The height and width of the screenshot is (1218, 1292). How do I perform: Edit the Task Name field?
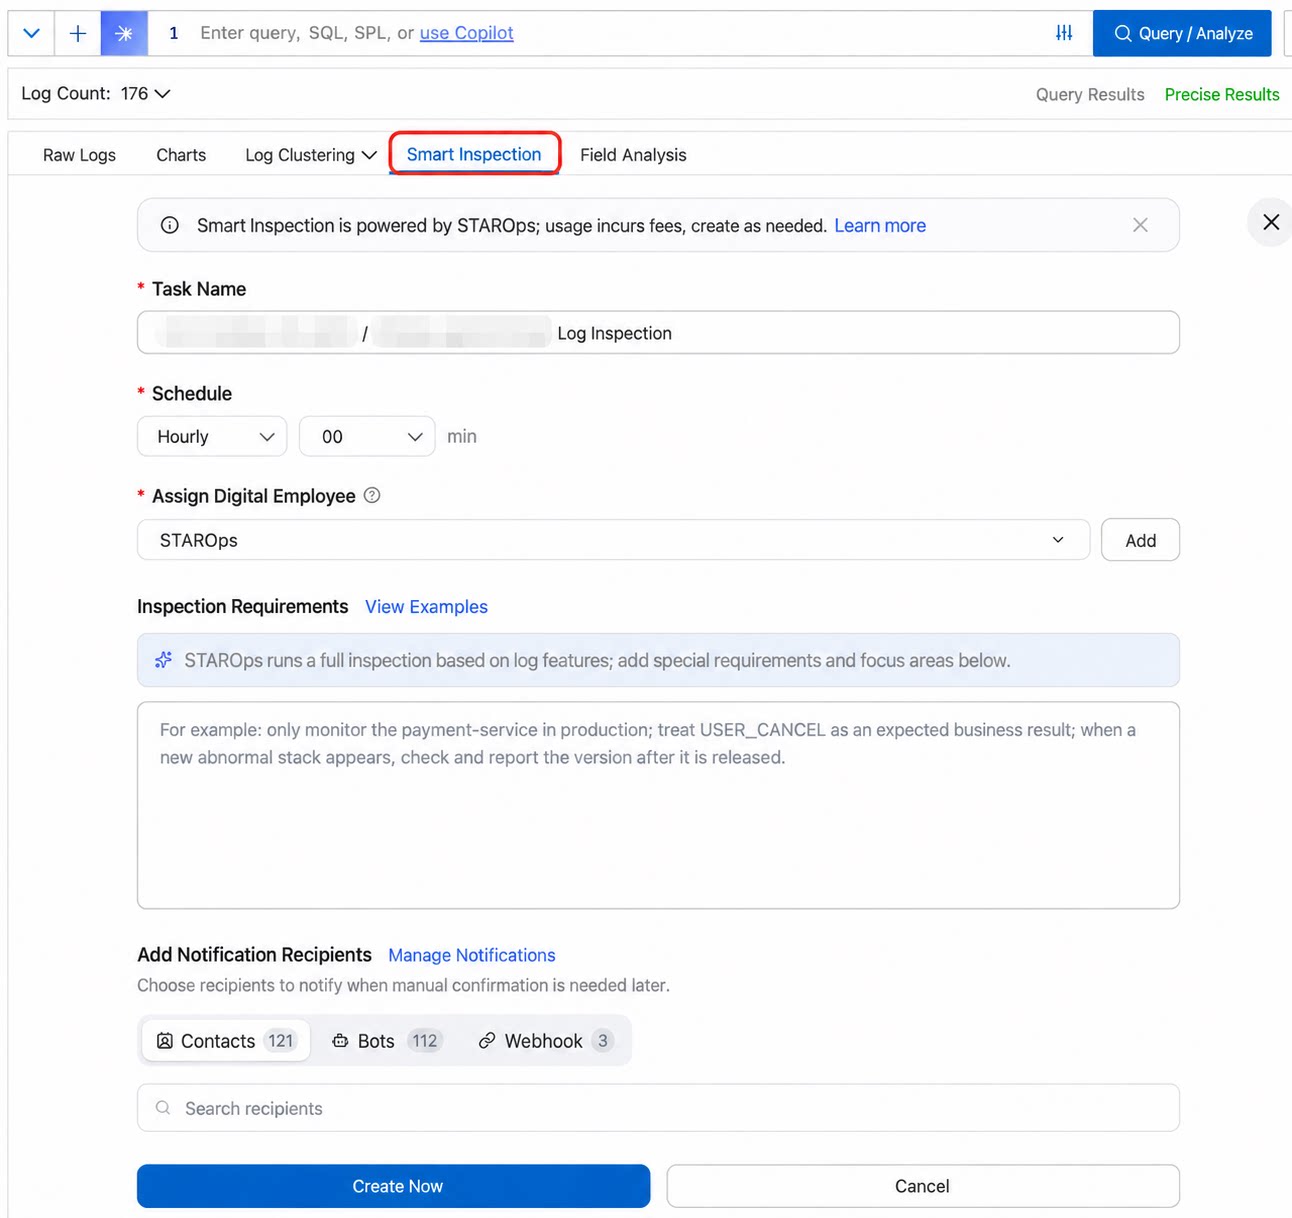tap(658, 333)
